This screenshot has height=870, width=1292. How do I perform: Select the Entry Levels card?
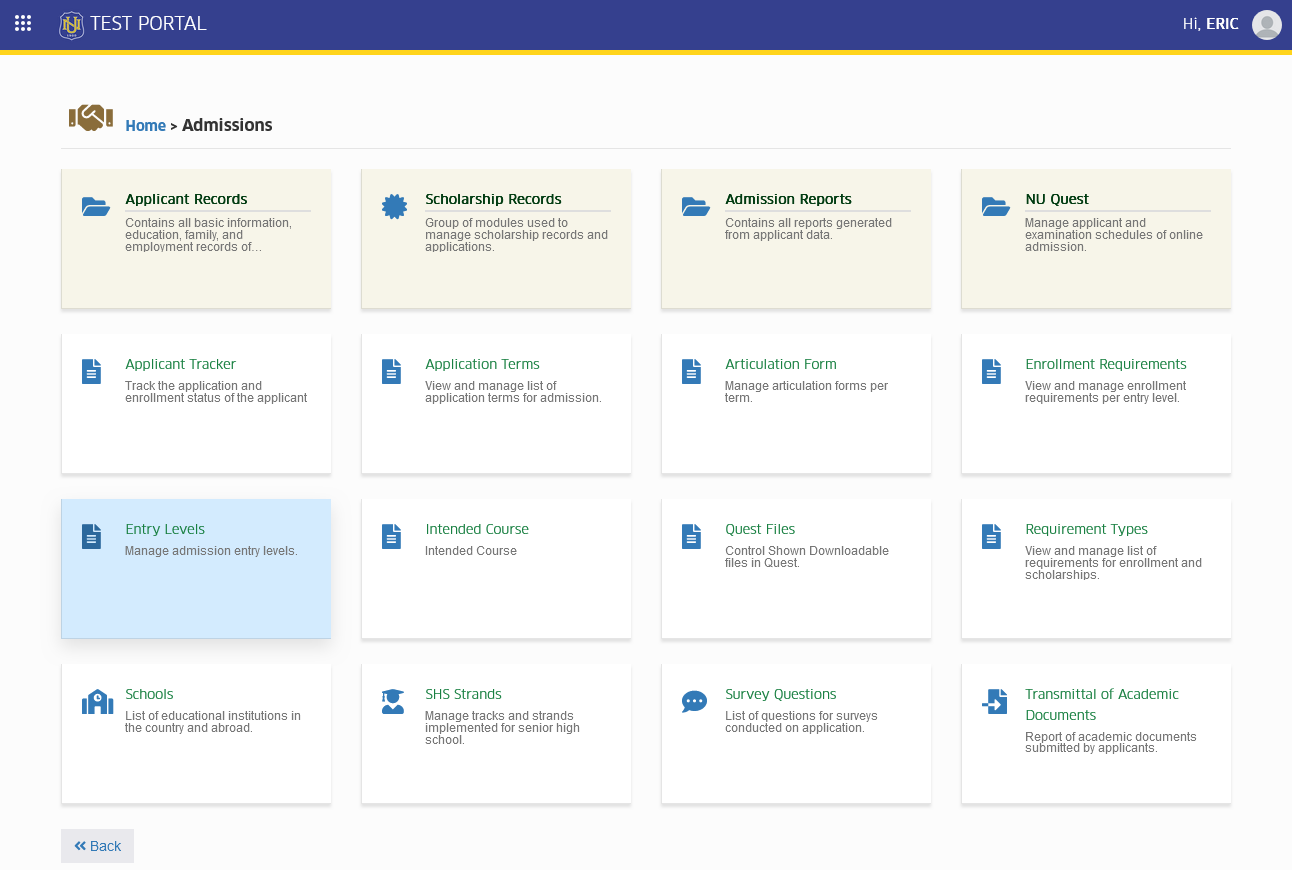[x=196, y=569]
